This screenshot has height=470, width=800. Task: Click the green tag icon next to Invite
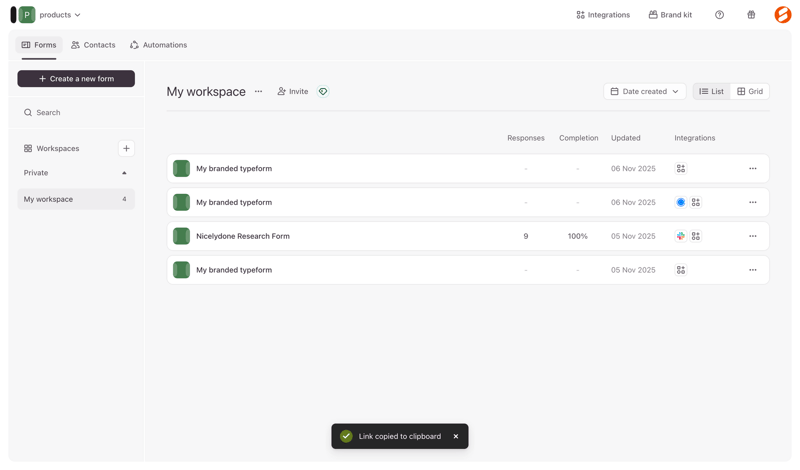pos(323,91)
